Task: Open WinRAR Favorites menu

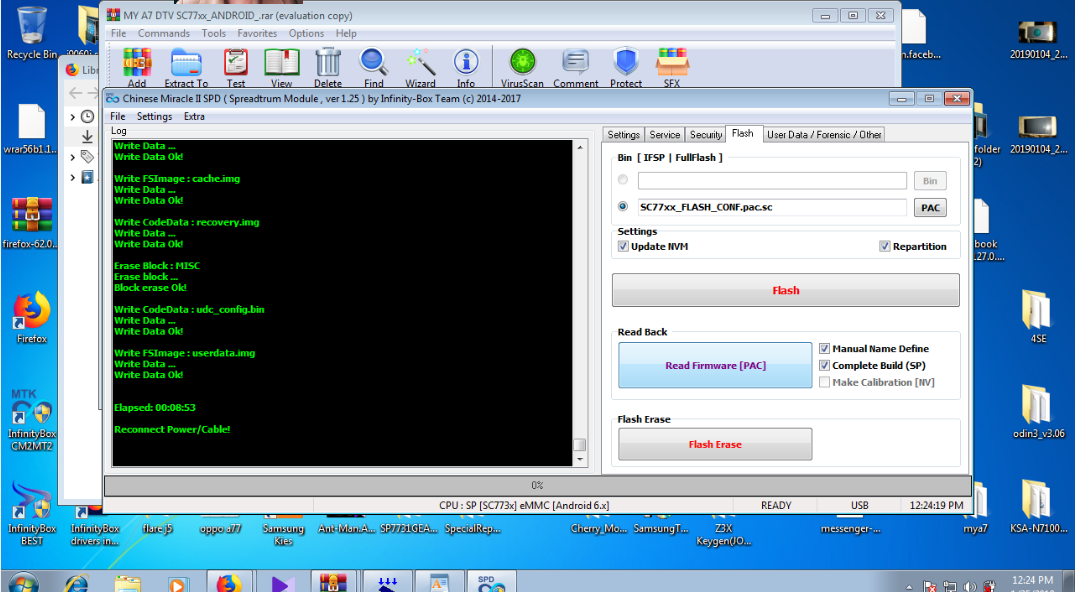Action: click(x=257, y=34)
